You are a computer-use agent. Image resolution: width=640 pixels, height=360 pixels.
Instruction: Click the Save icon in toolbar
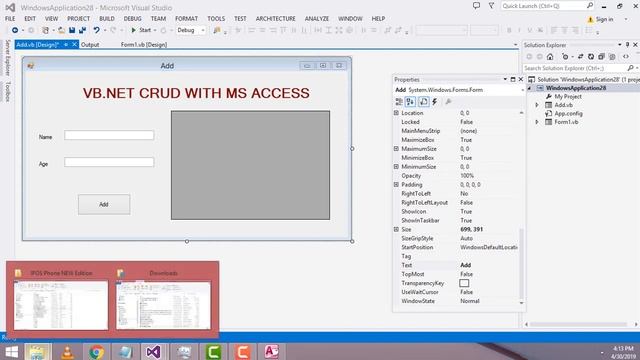coord(72,30)
